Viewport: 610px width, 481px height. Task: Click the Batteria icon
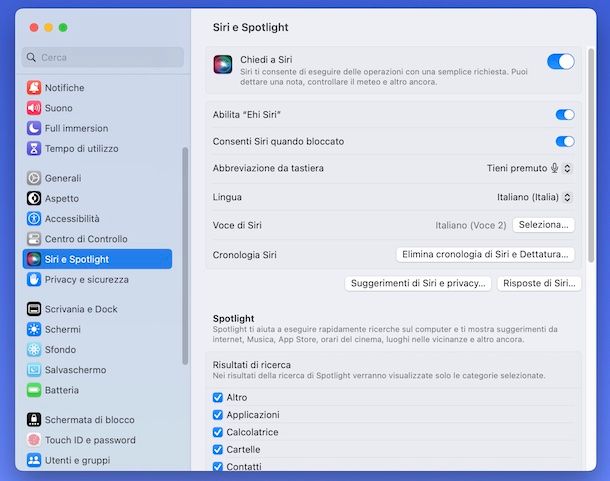34,390
